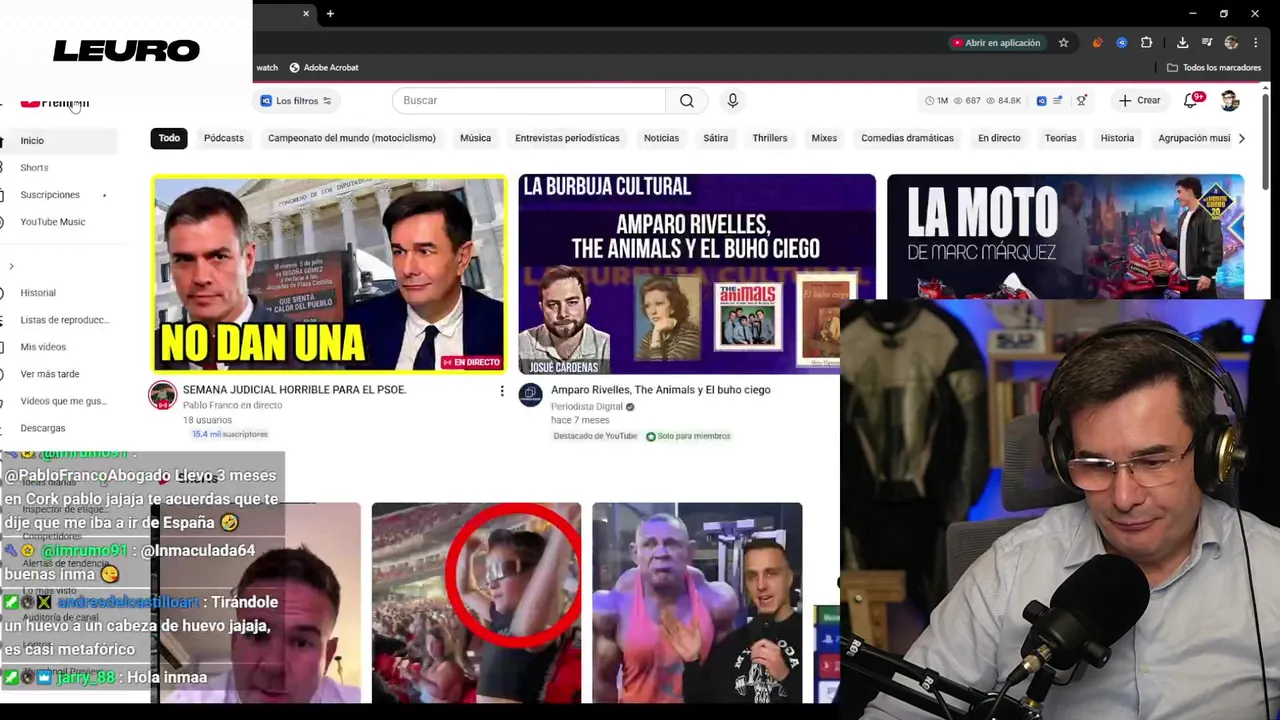This screenshot has height=720, width=1280.
Task: Select the Noticias filter chip
Action: [661, 138]
